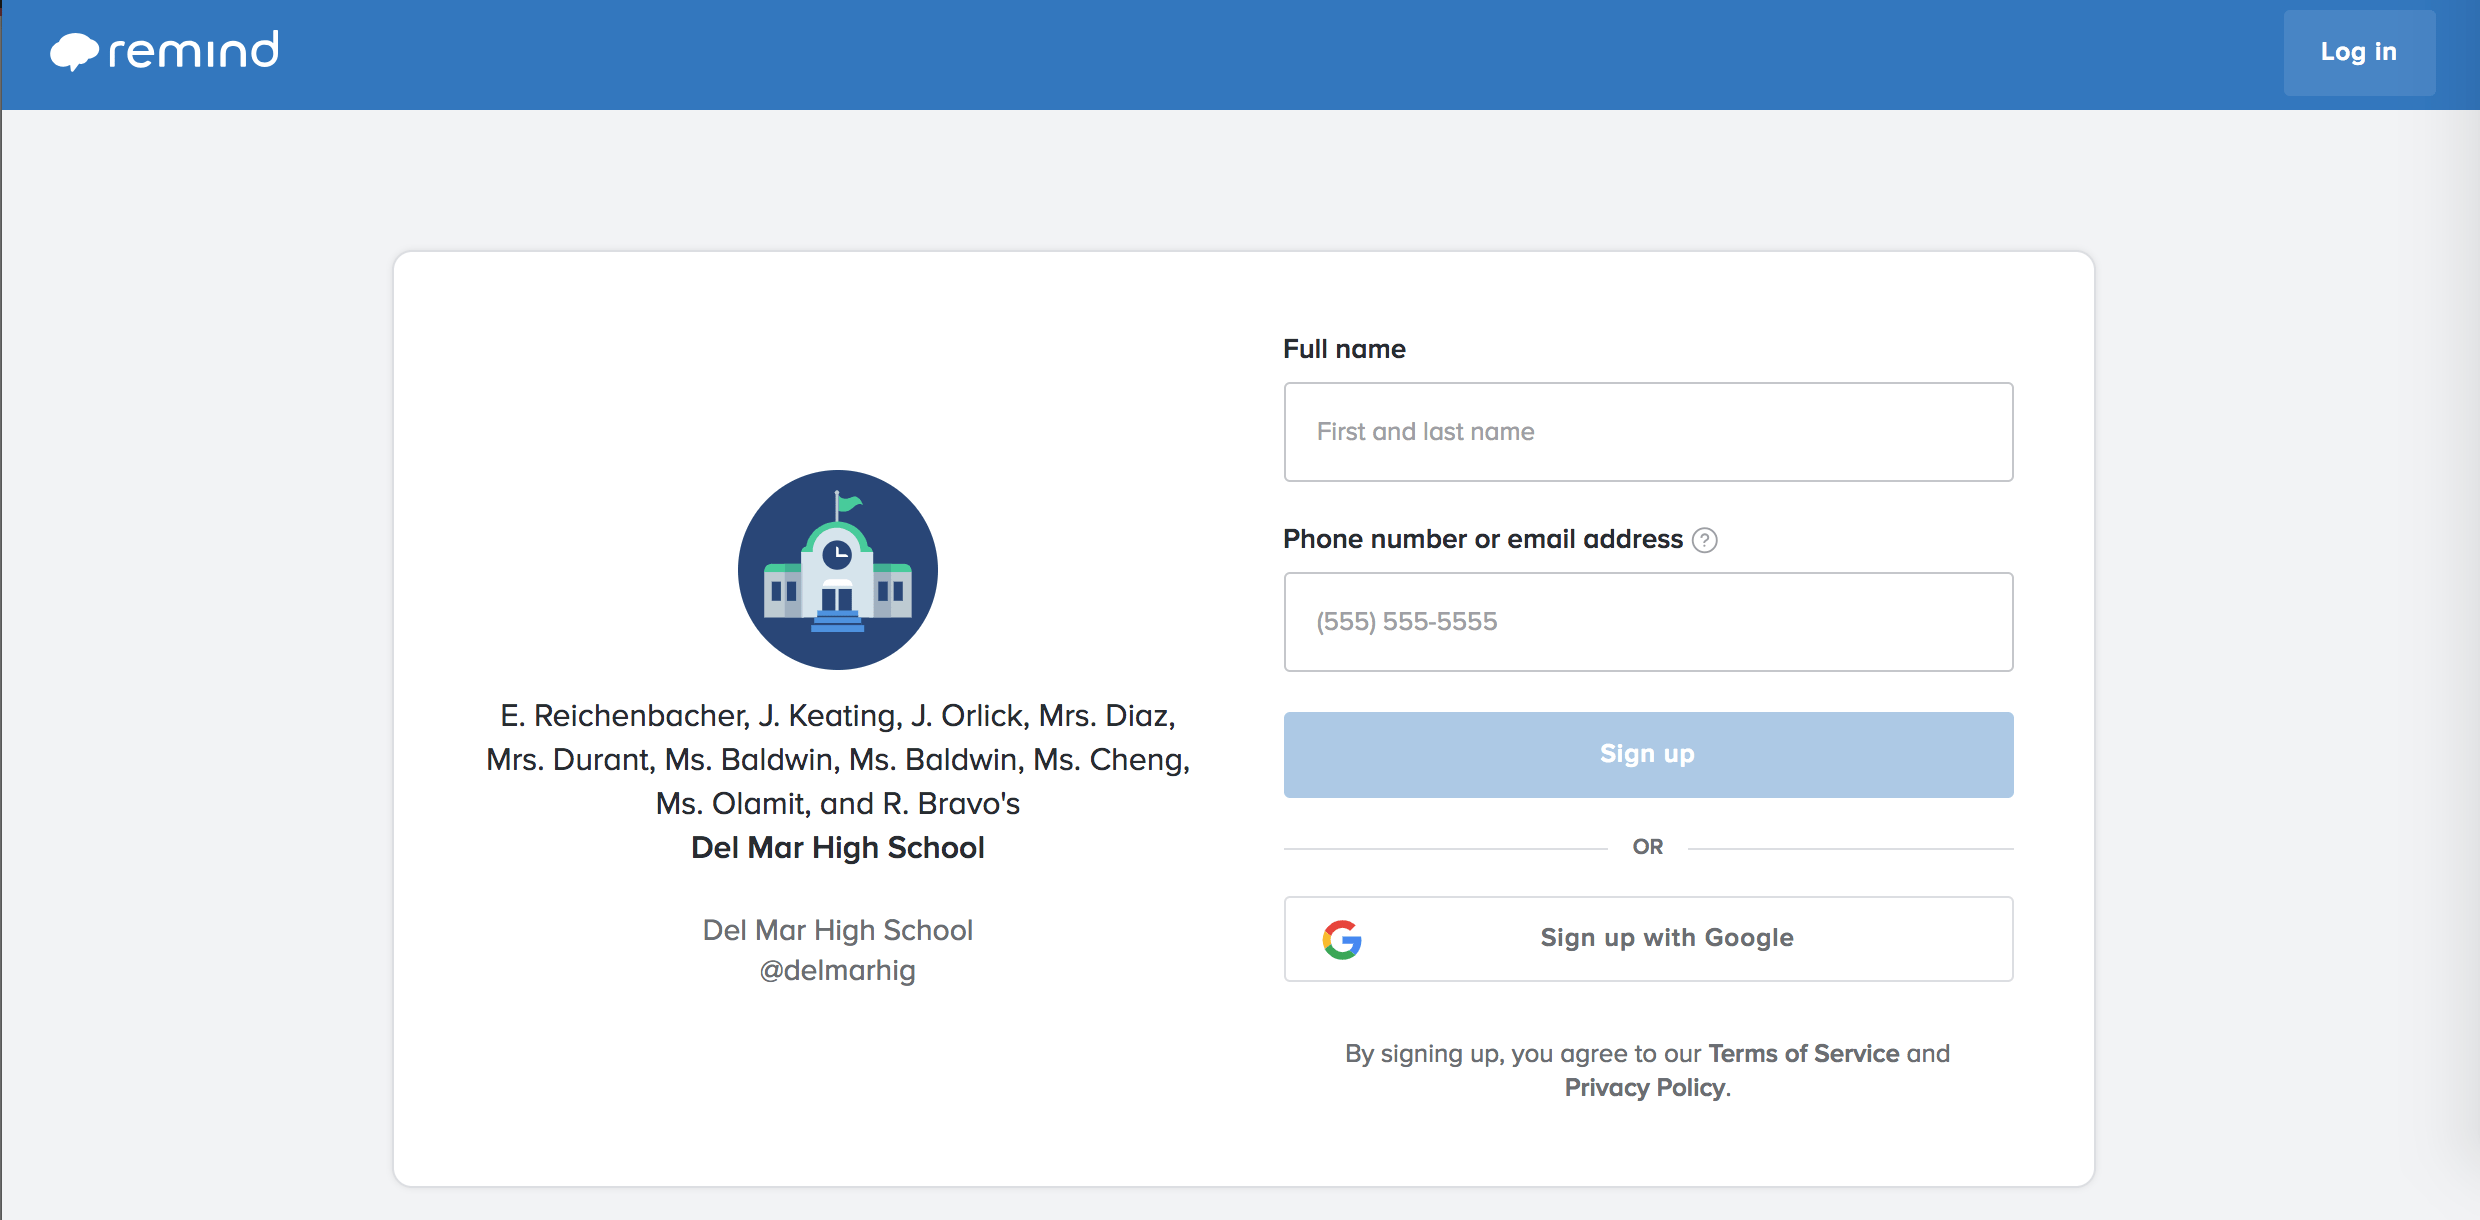
Task: Click the bold Del Mar High School heading
Action: pyautogui.click(x=837, y=847)
